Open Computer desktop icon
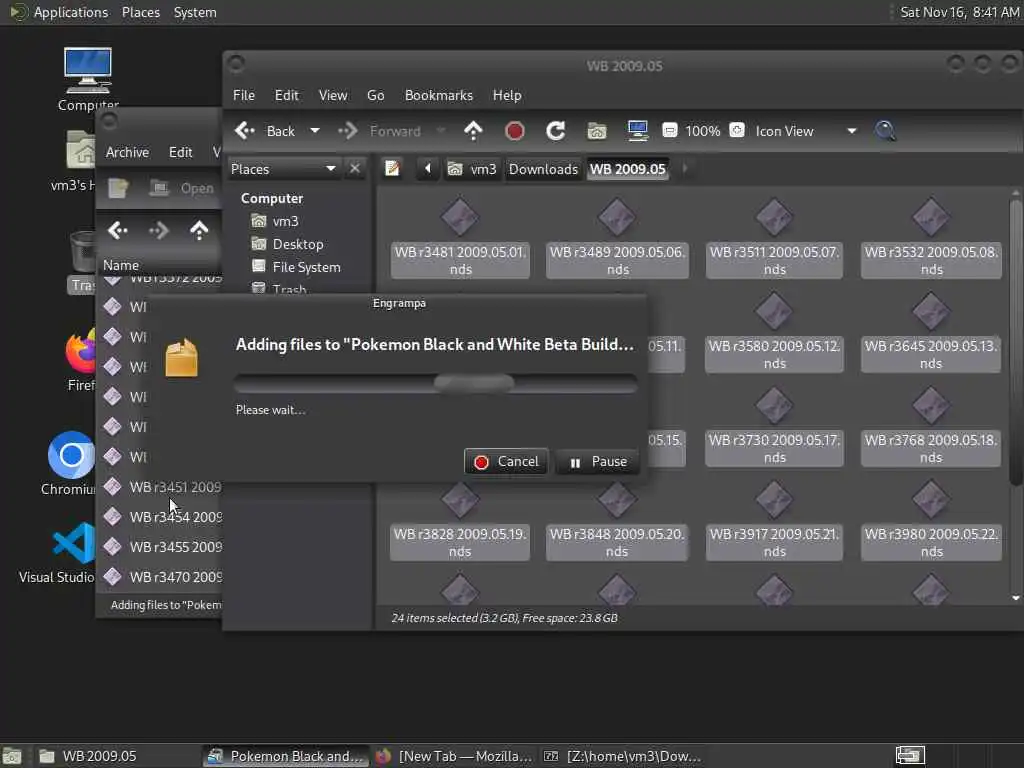 (88, 78)
